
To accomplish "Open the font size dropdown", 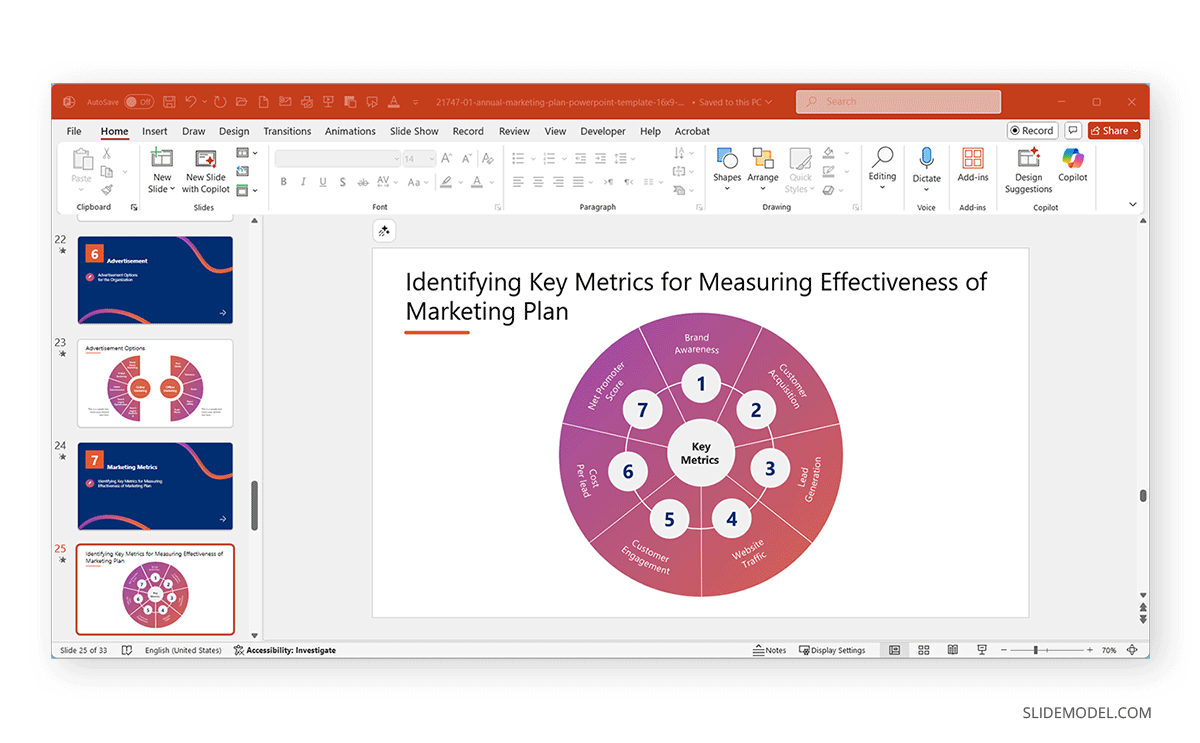I will click(x=431, y=158).
